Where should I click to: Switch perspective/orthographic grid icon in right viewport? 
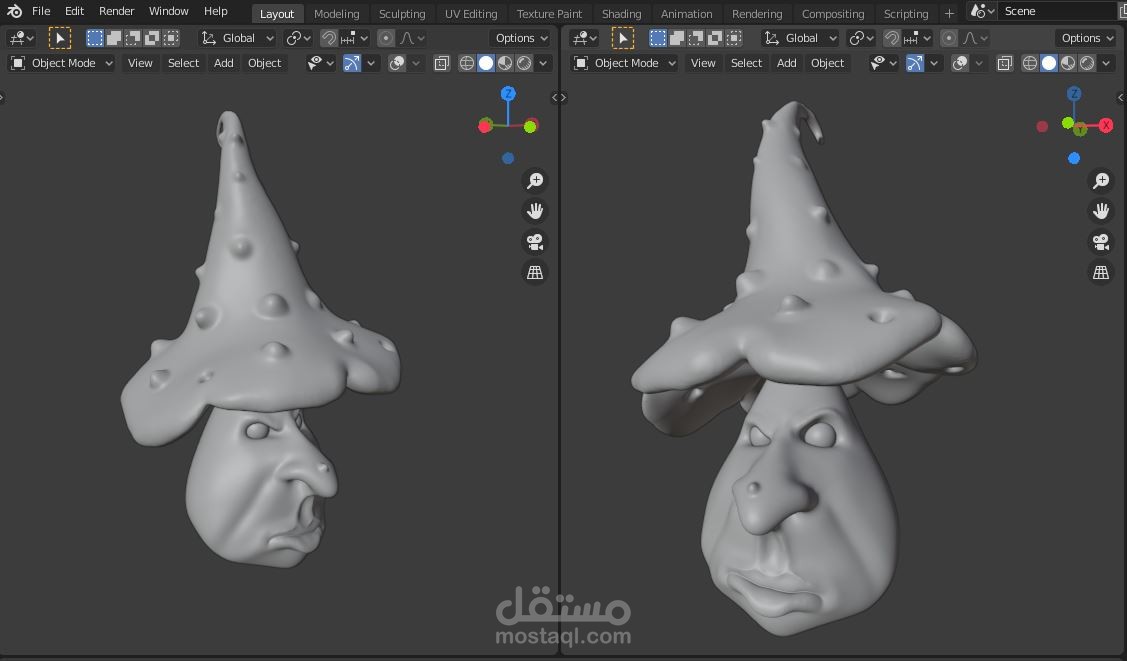pos(1100,272)
